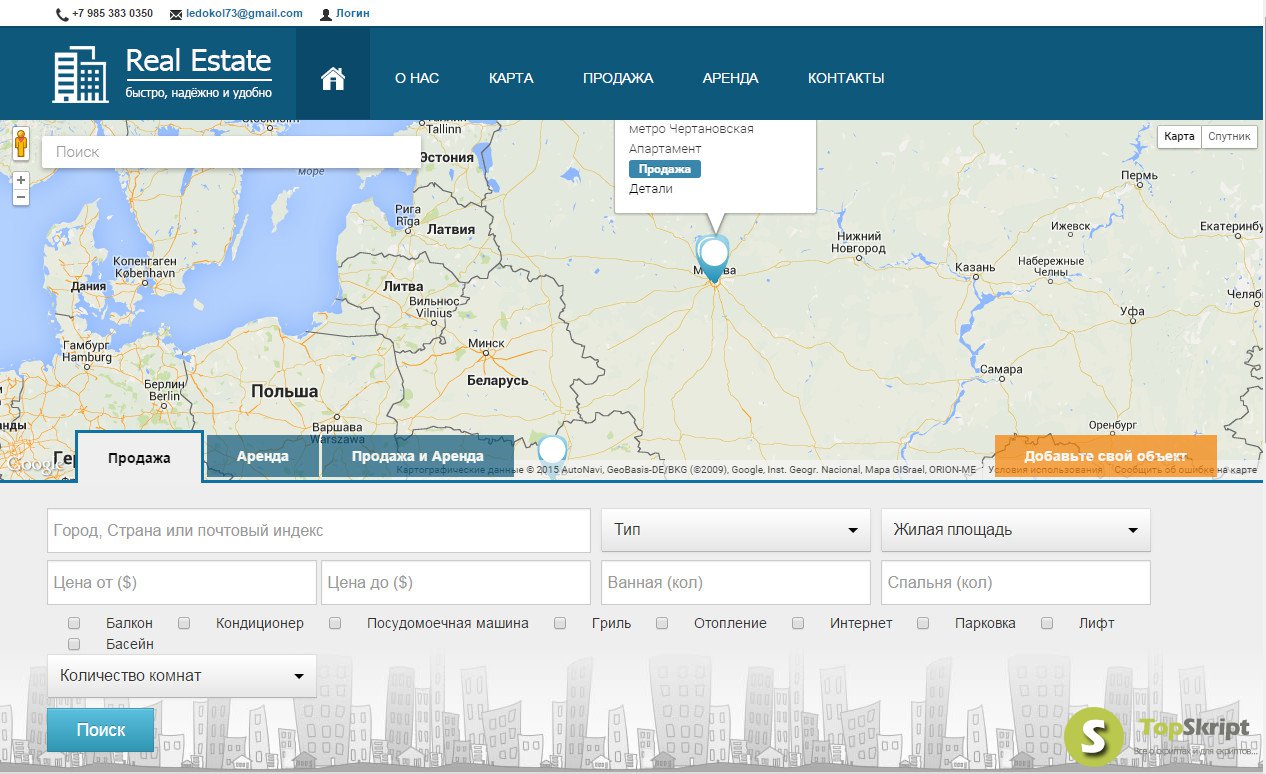Click the envelope email icon
The width and height of the screenshot is (1266, 774).
click(176, 14)
